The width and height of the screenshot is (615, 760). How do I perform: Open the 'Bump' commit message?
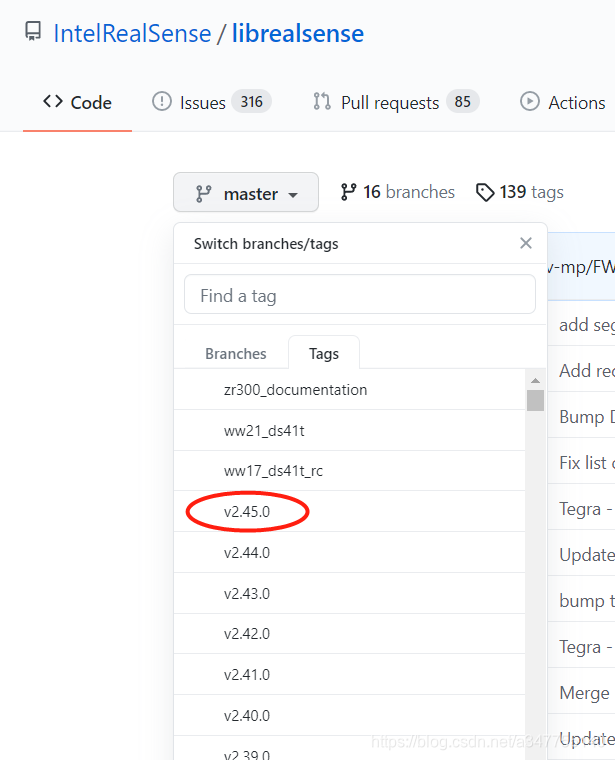[587, 417]
